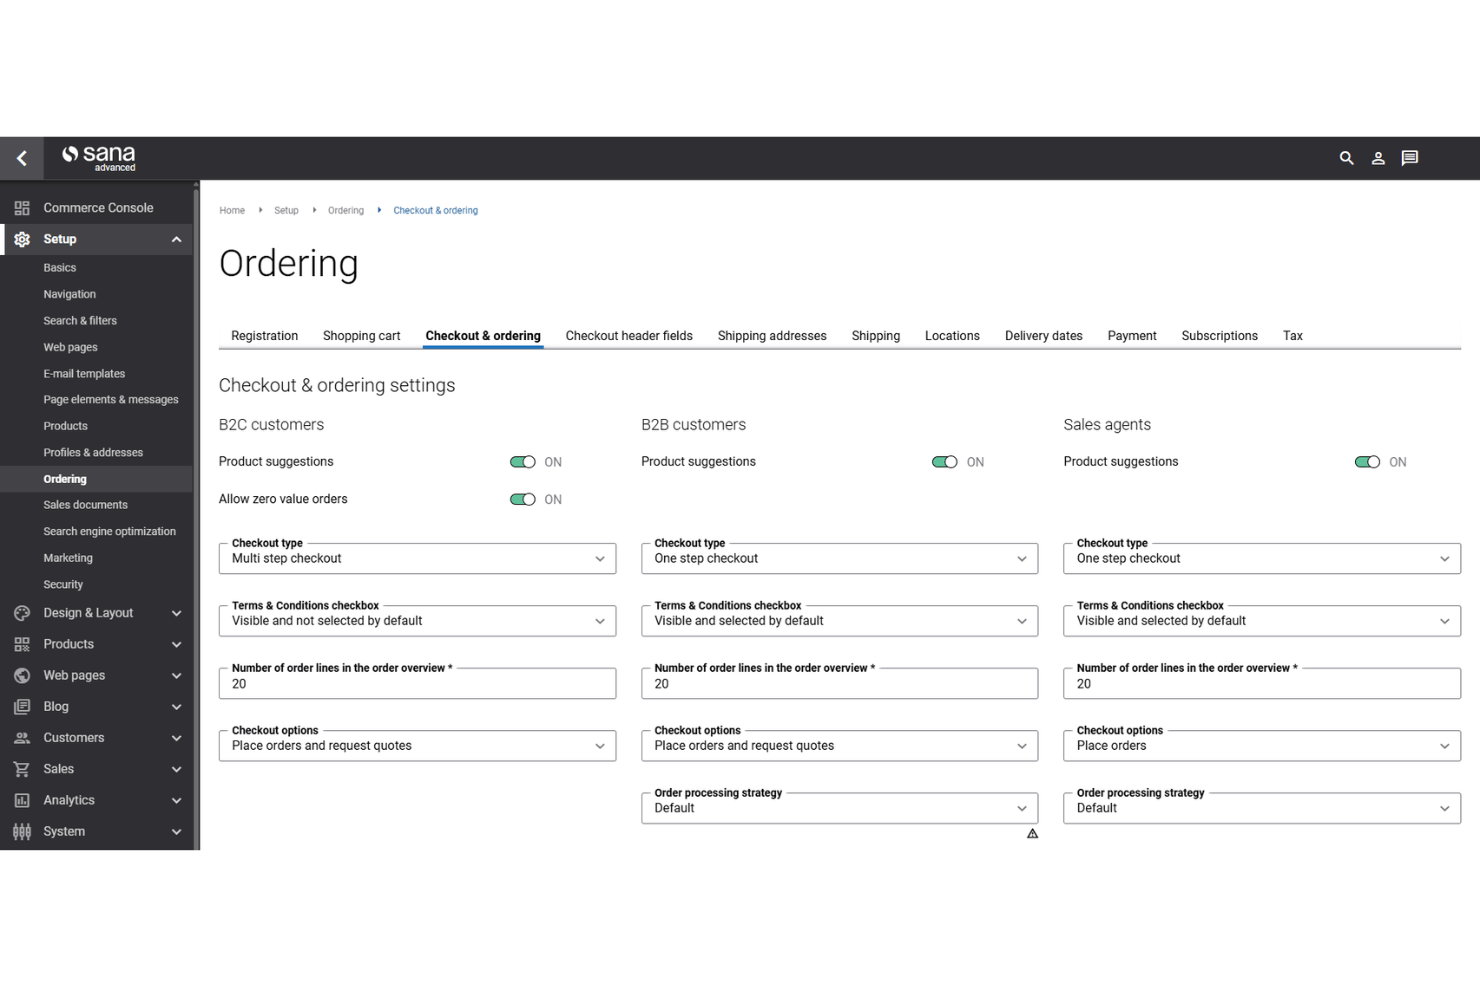1480x987 pixels.
Task: Click the Analytics chart icon
Action: 22,800
